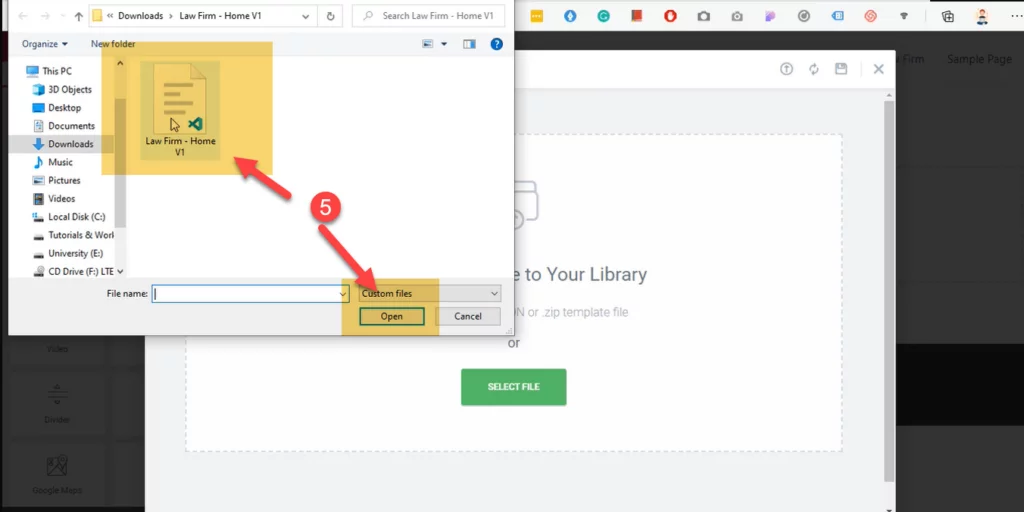Click the browser profile avatar icon

pos(982,16)
